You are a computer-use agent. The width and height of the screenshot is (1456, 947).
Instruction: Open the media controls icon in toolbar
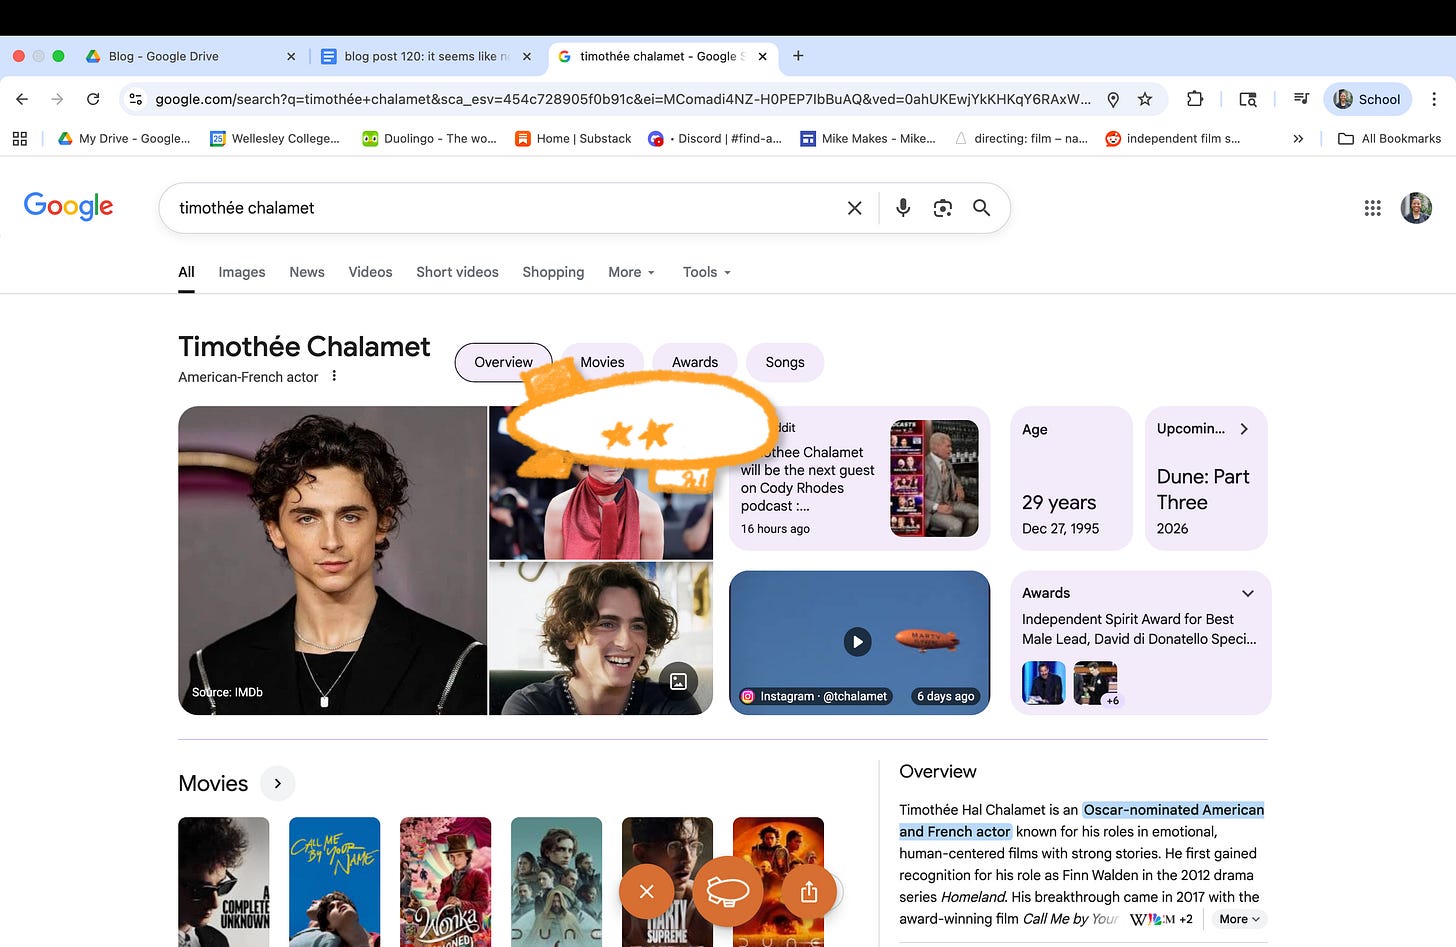[x=1301, y=99]
